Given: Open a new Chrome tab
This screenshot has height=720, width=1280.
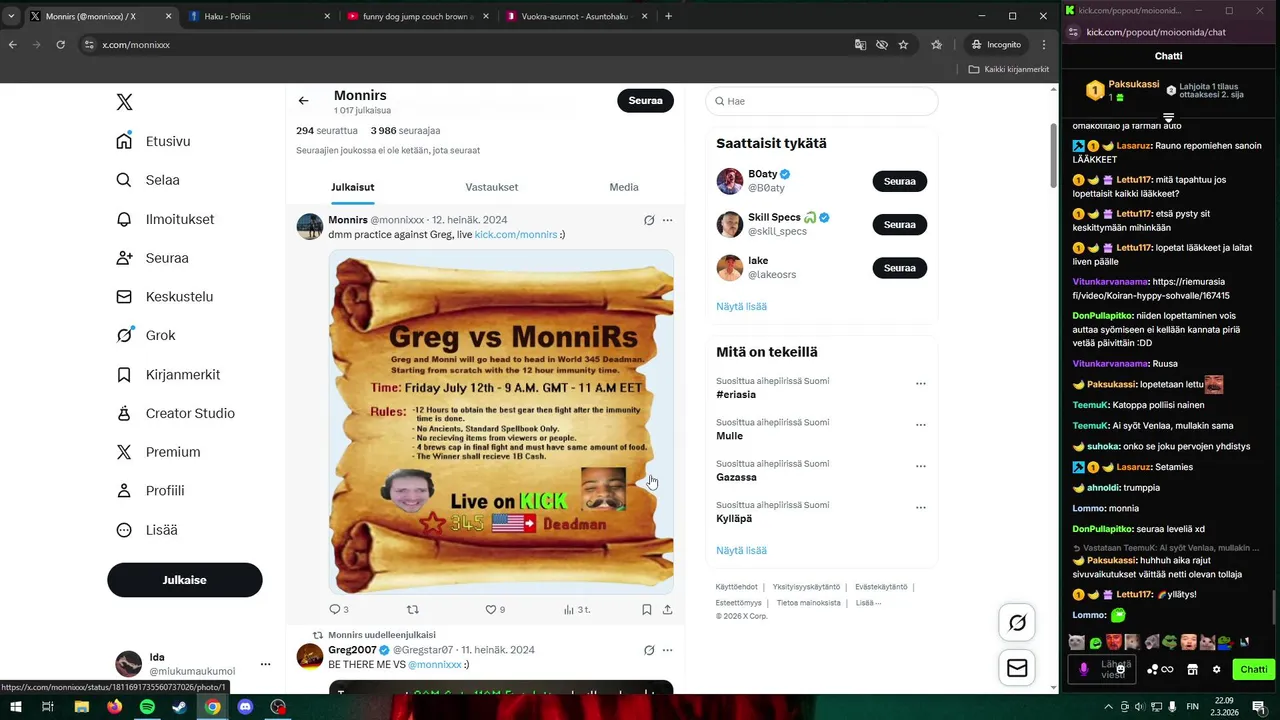Looking at the screenshot, I should (x=668, y=16).
